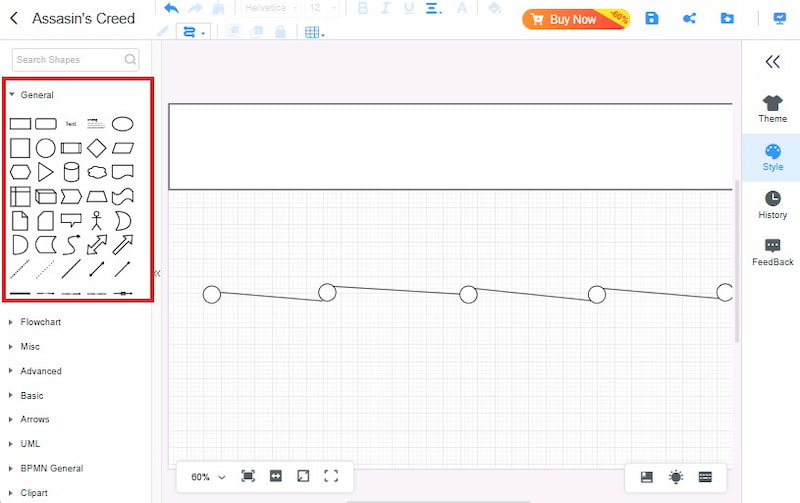Undo the last action

point(171,8)
